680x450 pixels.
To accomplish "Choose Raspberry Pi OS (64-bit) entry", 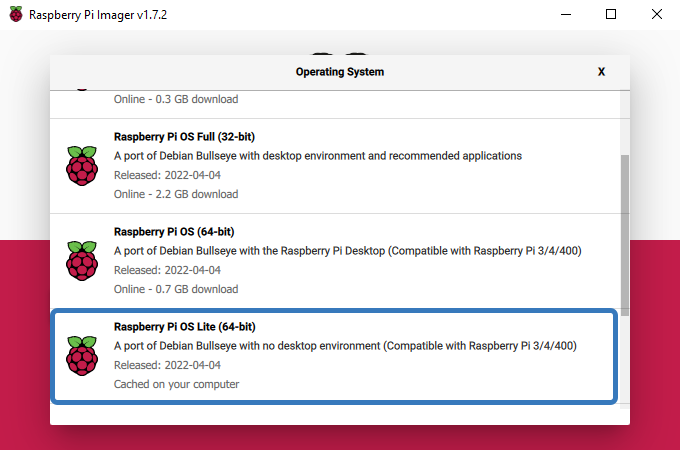I will coord(335,261).
